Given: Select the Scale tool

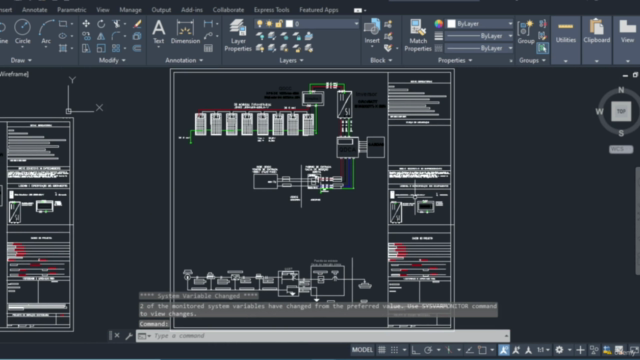Looking at the screenshot, I should click(101, 48).
